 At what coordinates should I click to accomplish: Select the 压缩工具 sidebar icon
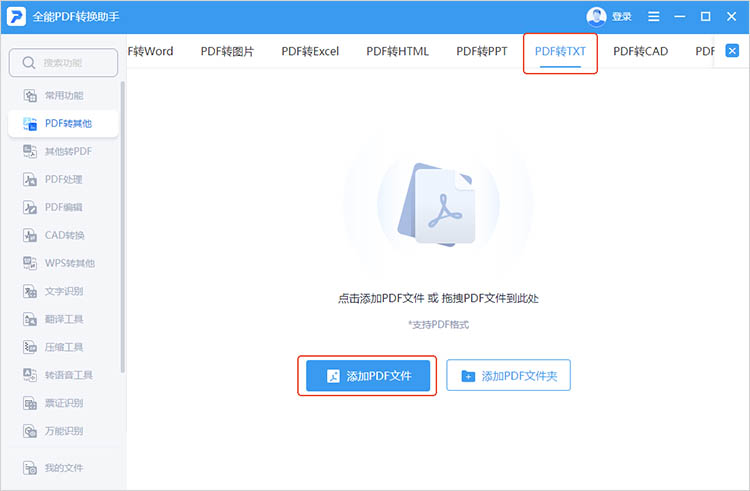click(x=30, y=347)
